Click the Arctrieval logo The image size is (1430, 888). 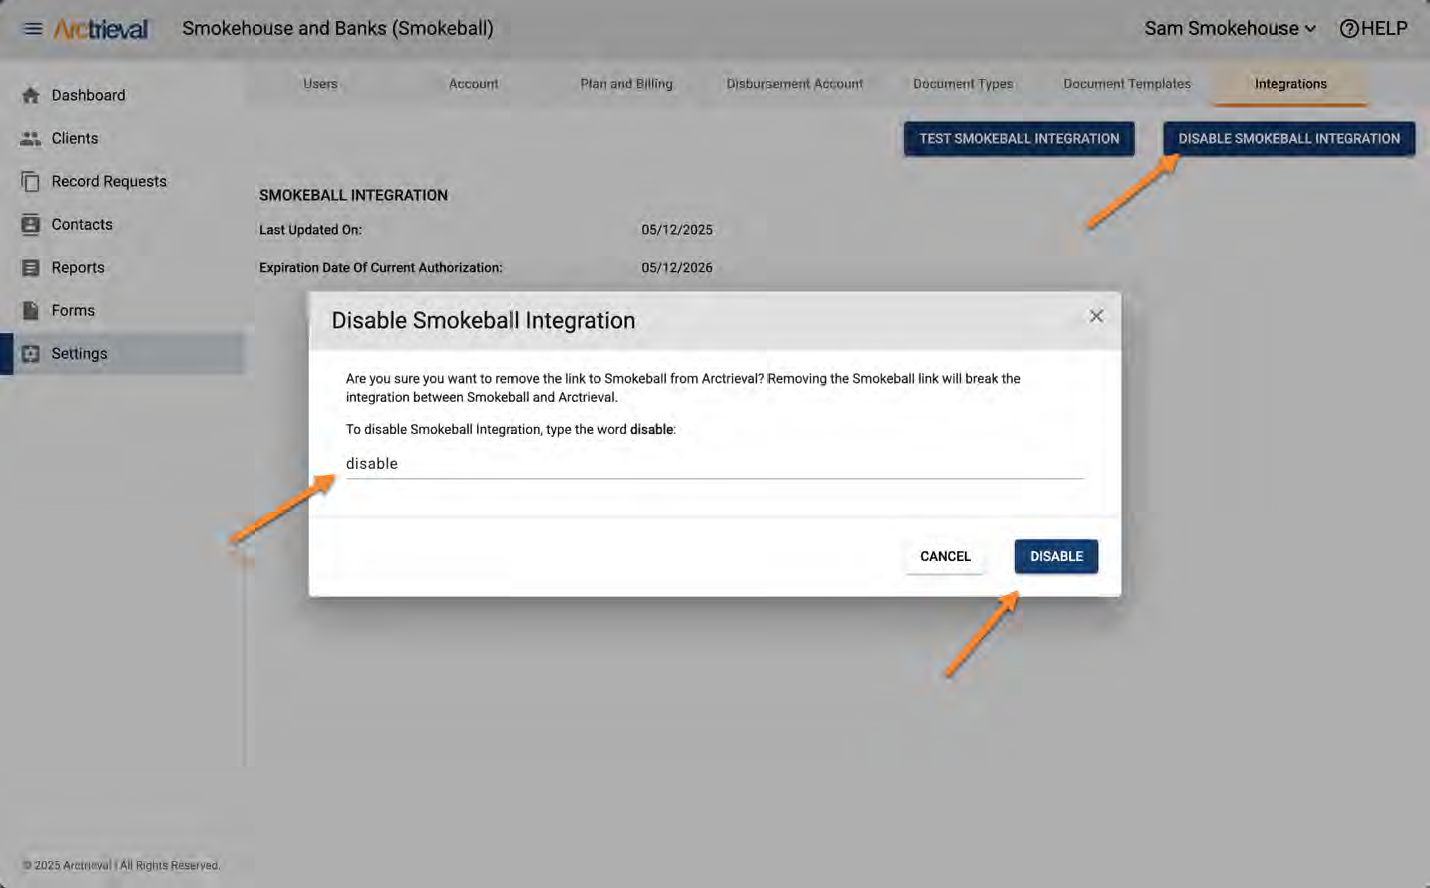(x=101, y=29)
